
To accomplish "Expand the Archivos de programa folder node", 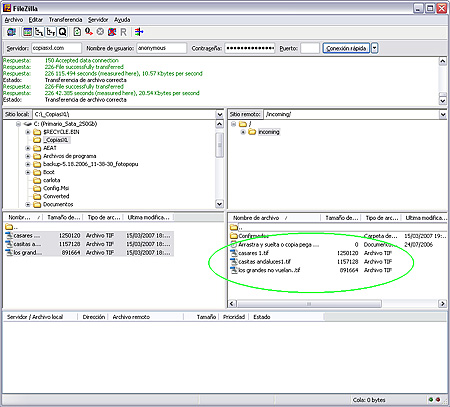I will pyautogui.click(x=28, y=156).
